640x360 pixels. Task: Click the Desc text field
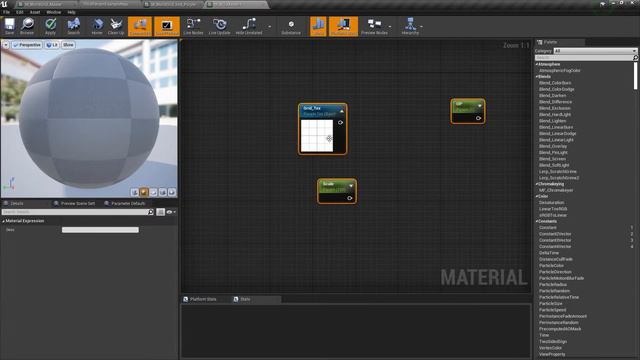[100, 230]
